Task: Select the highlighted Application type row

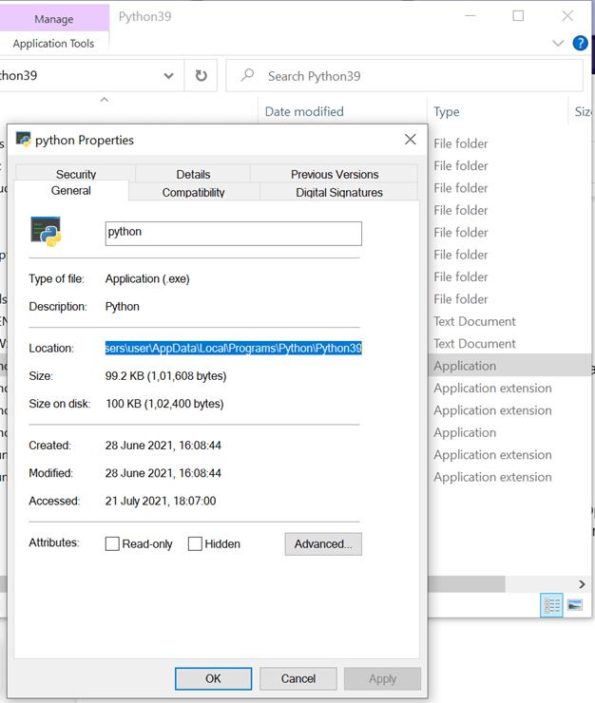Action: [x=510, y=365]
